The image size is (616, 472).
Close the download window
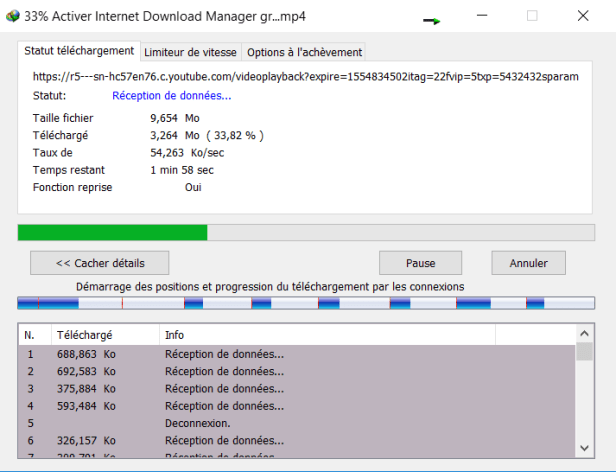pyautogui.click(x=583, y=16)
